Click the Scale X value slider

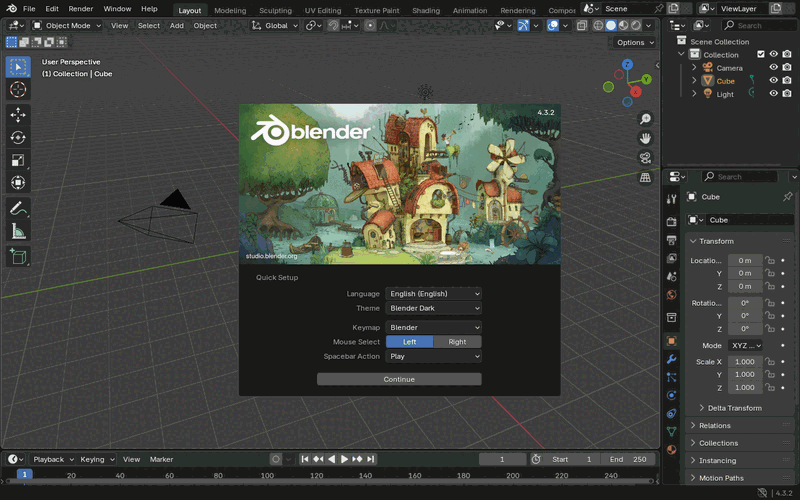coord(745,362)
